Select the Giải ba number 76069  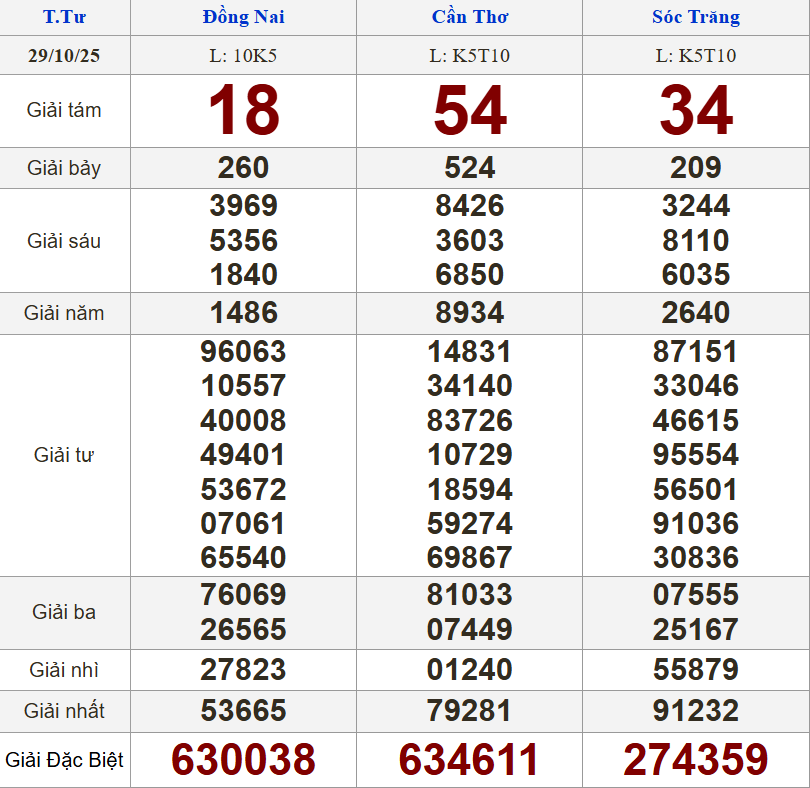coord(243,595)
